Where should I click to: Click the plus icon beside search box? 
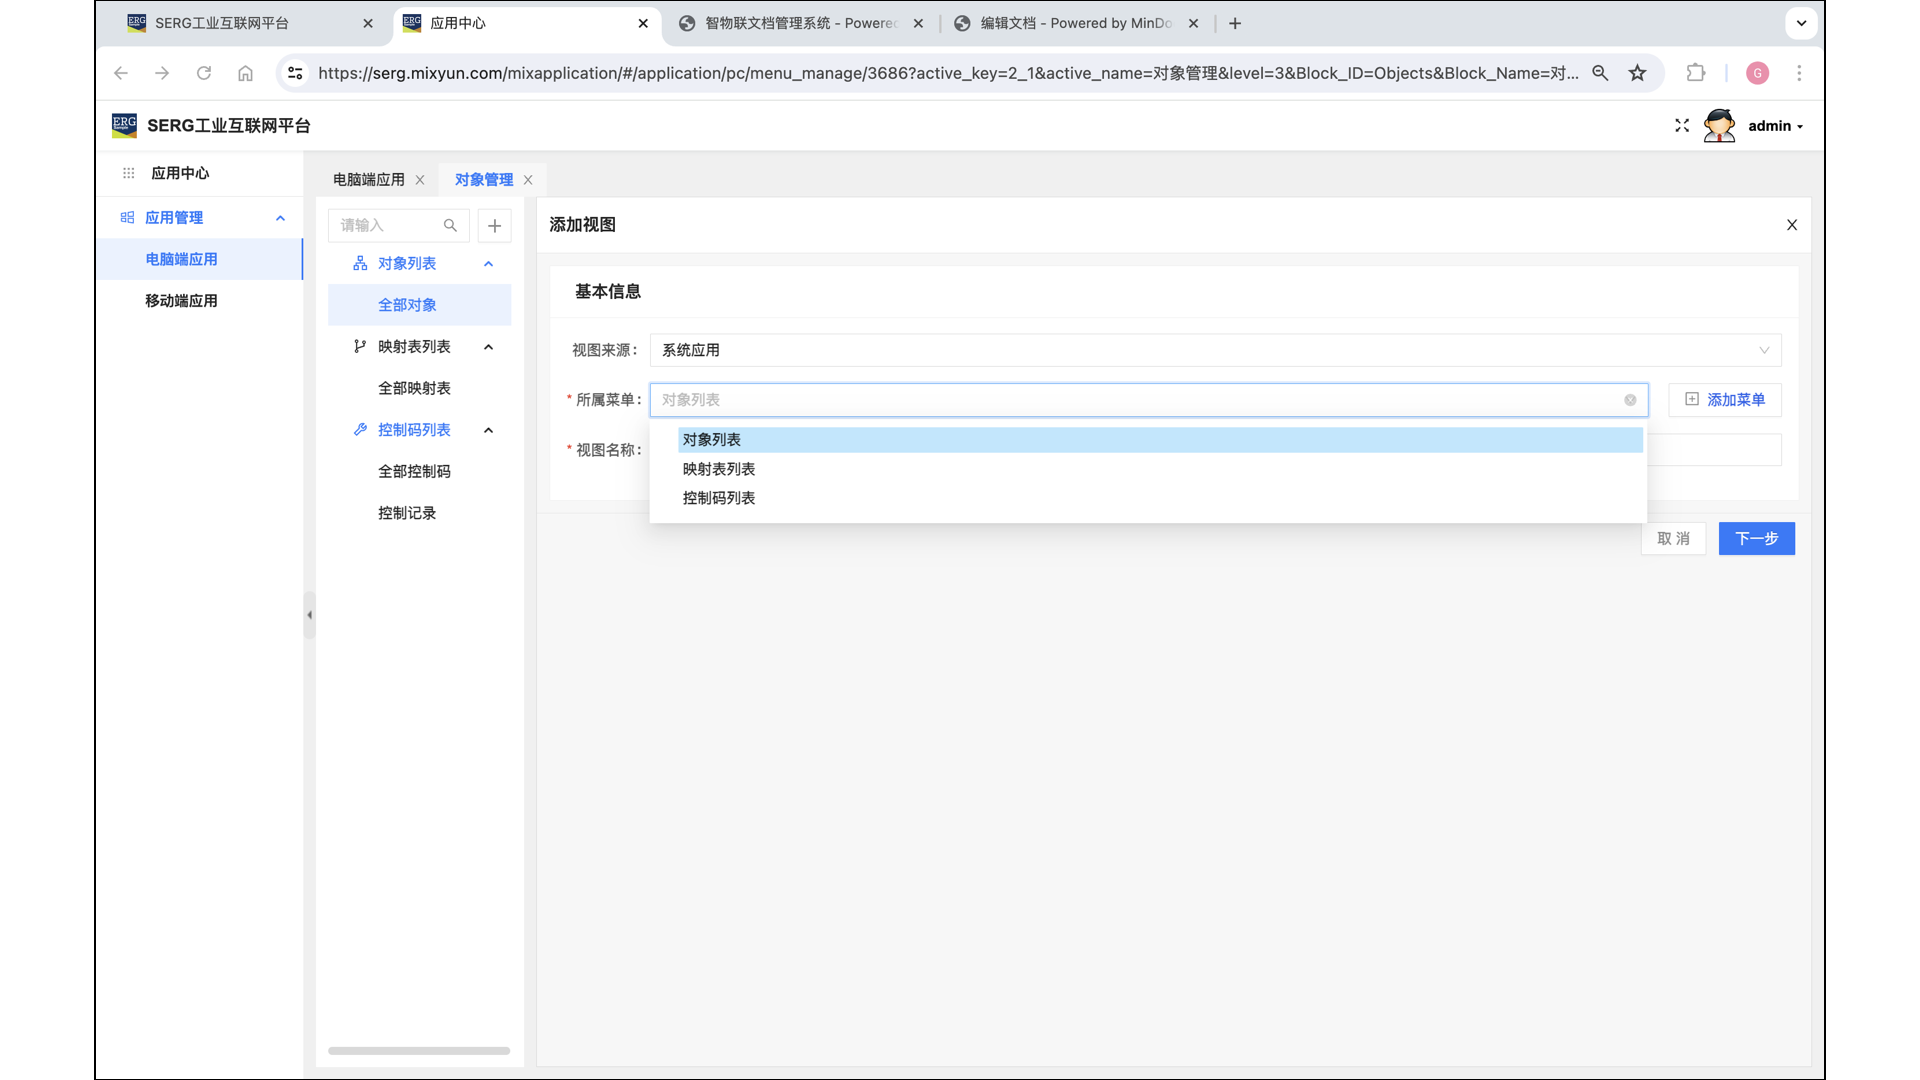494,226
